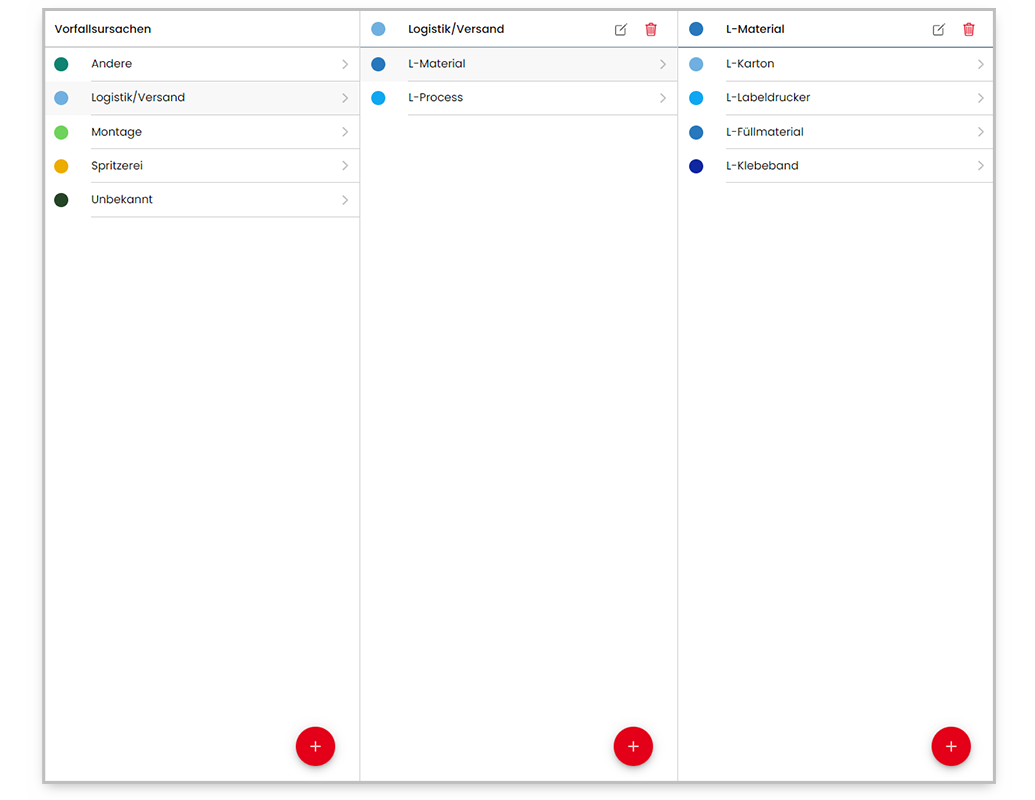
Task: Add new entry under L-Material column
Action: coord(950,746)
